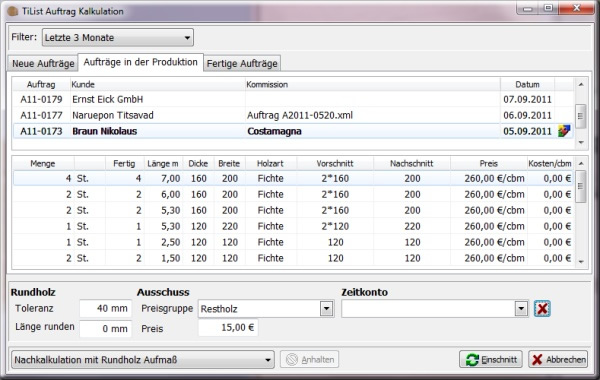Click the red X clear button beside Zeitkonto
Screen dimensions: 600x380
[542, 308]
